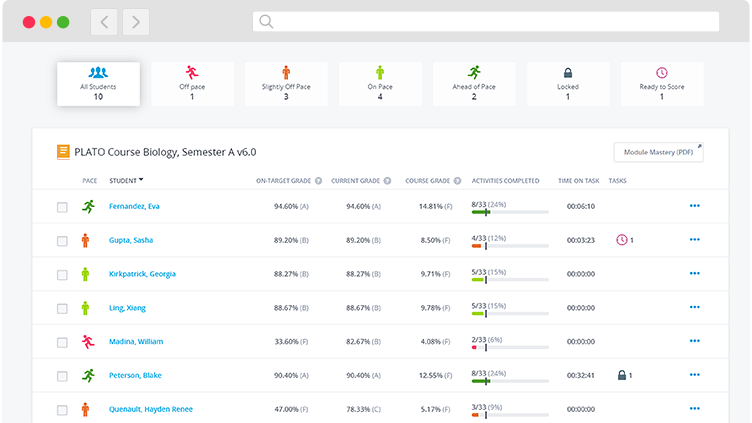The image size is (752, 423).
Task: Click the orange course document icon
Action: [x=63, y=152]
